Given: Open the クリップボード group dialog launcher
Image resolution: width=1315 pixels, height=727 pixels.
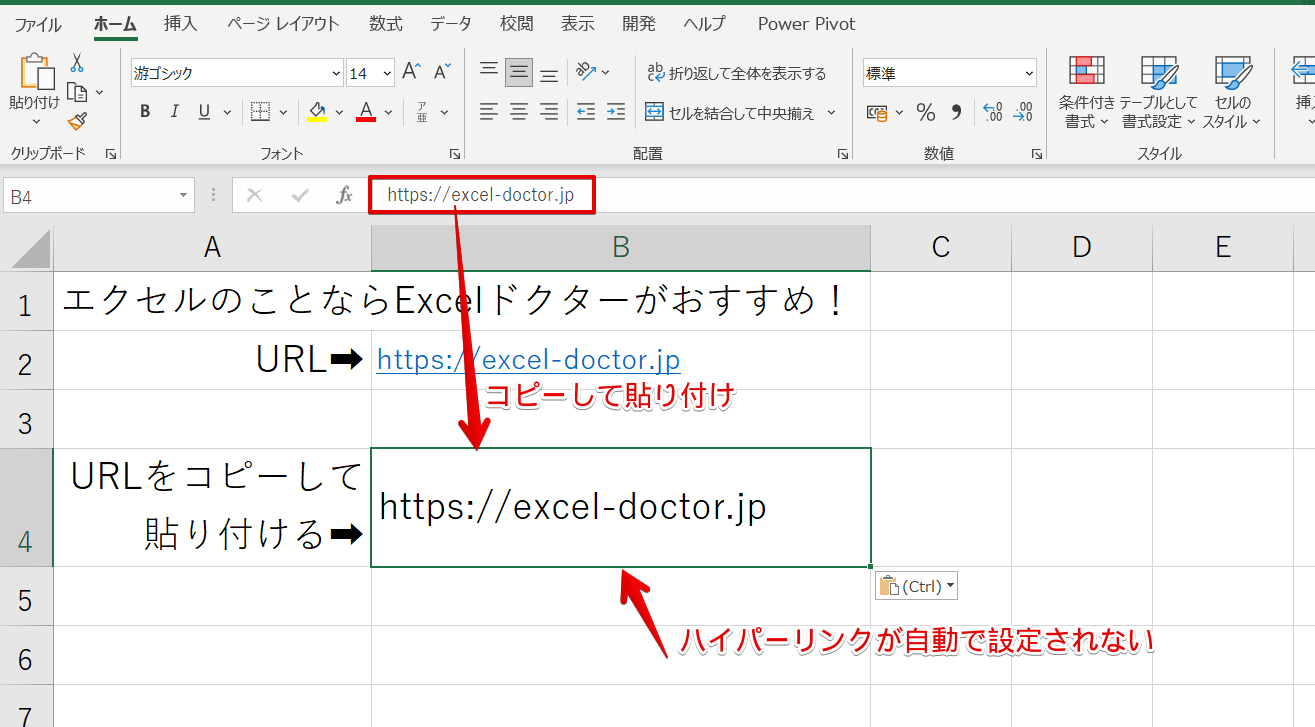Looking at the screenshot, I should point(111,154).
